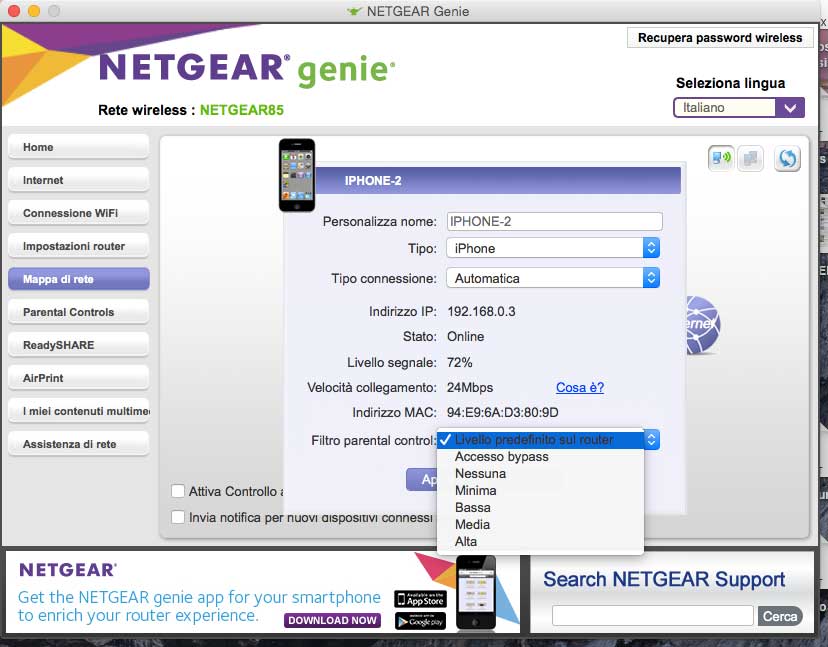Click the Personalizza nome text field

pyautogui.click(x=554, y=221)
